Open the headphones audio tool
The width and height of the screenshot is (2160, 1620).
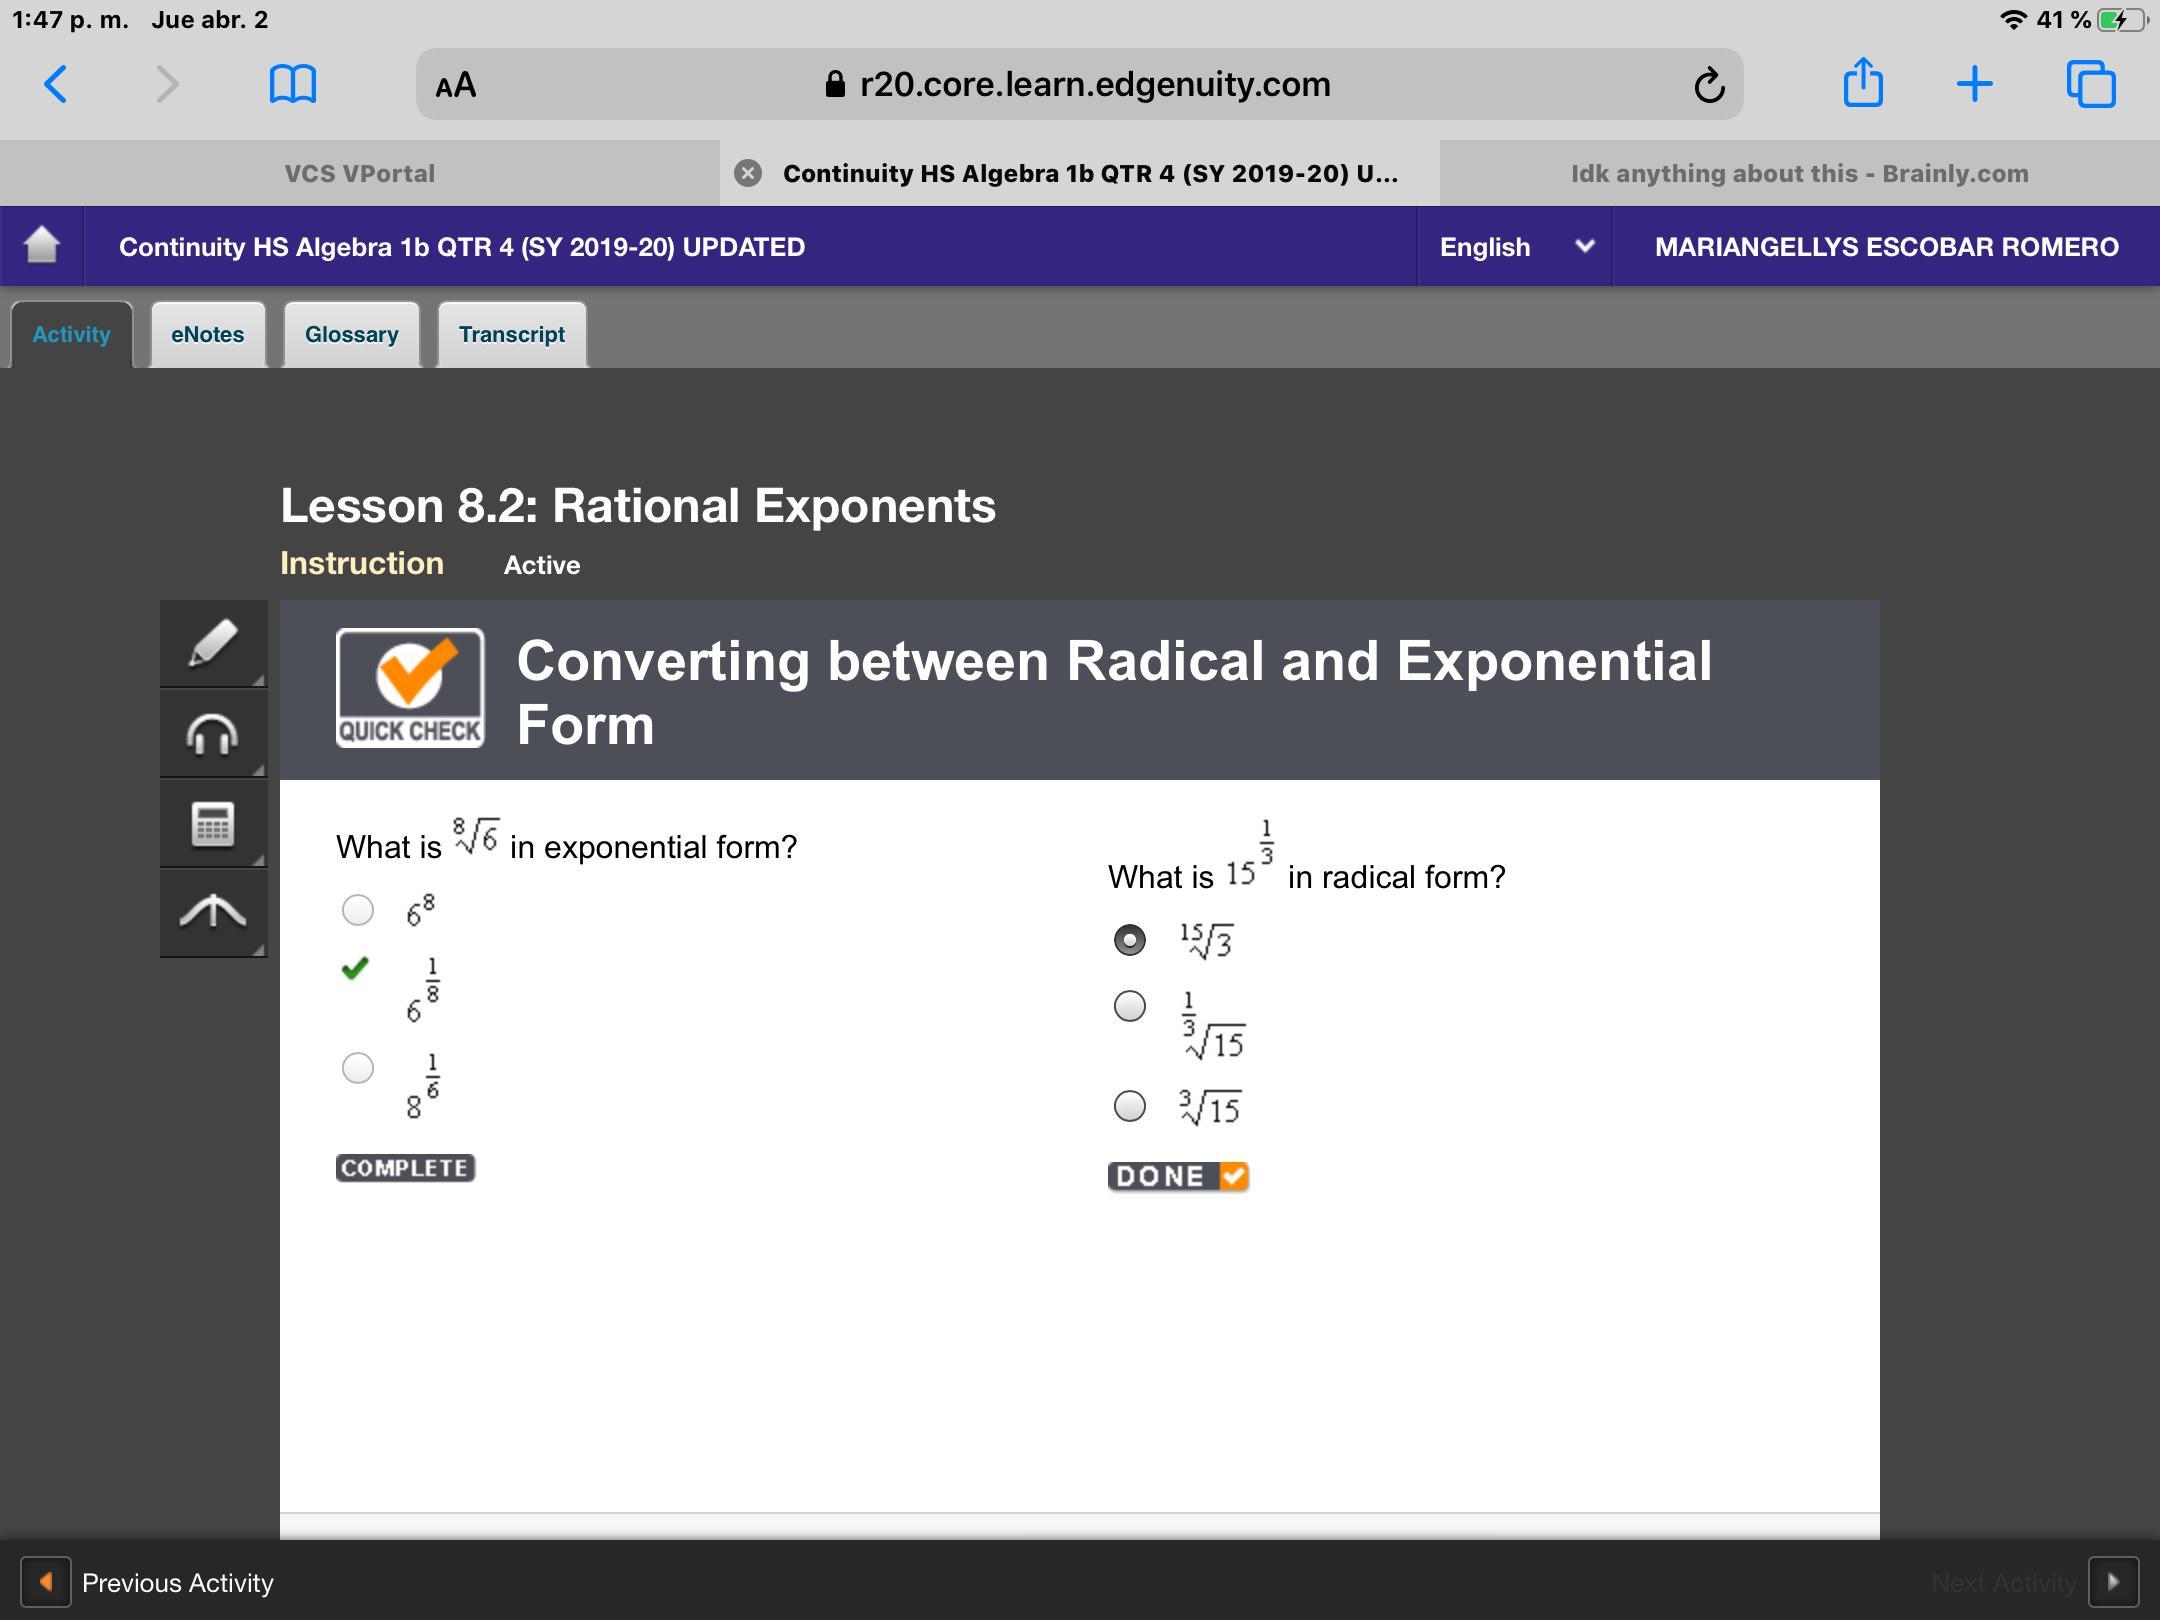[213, 734]
